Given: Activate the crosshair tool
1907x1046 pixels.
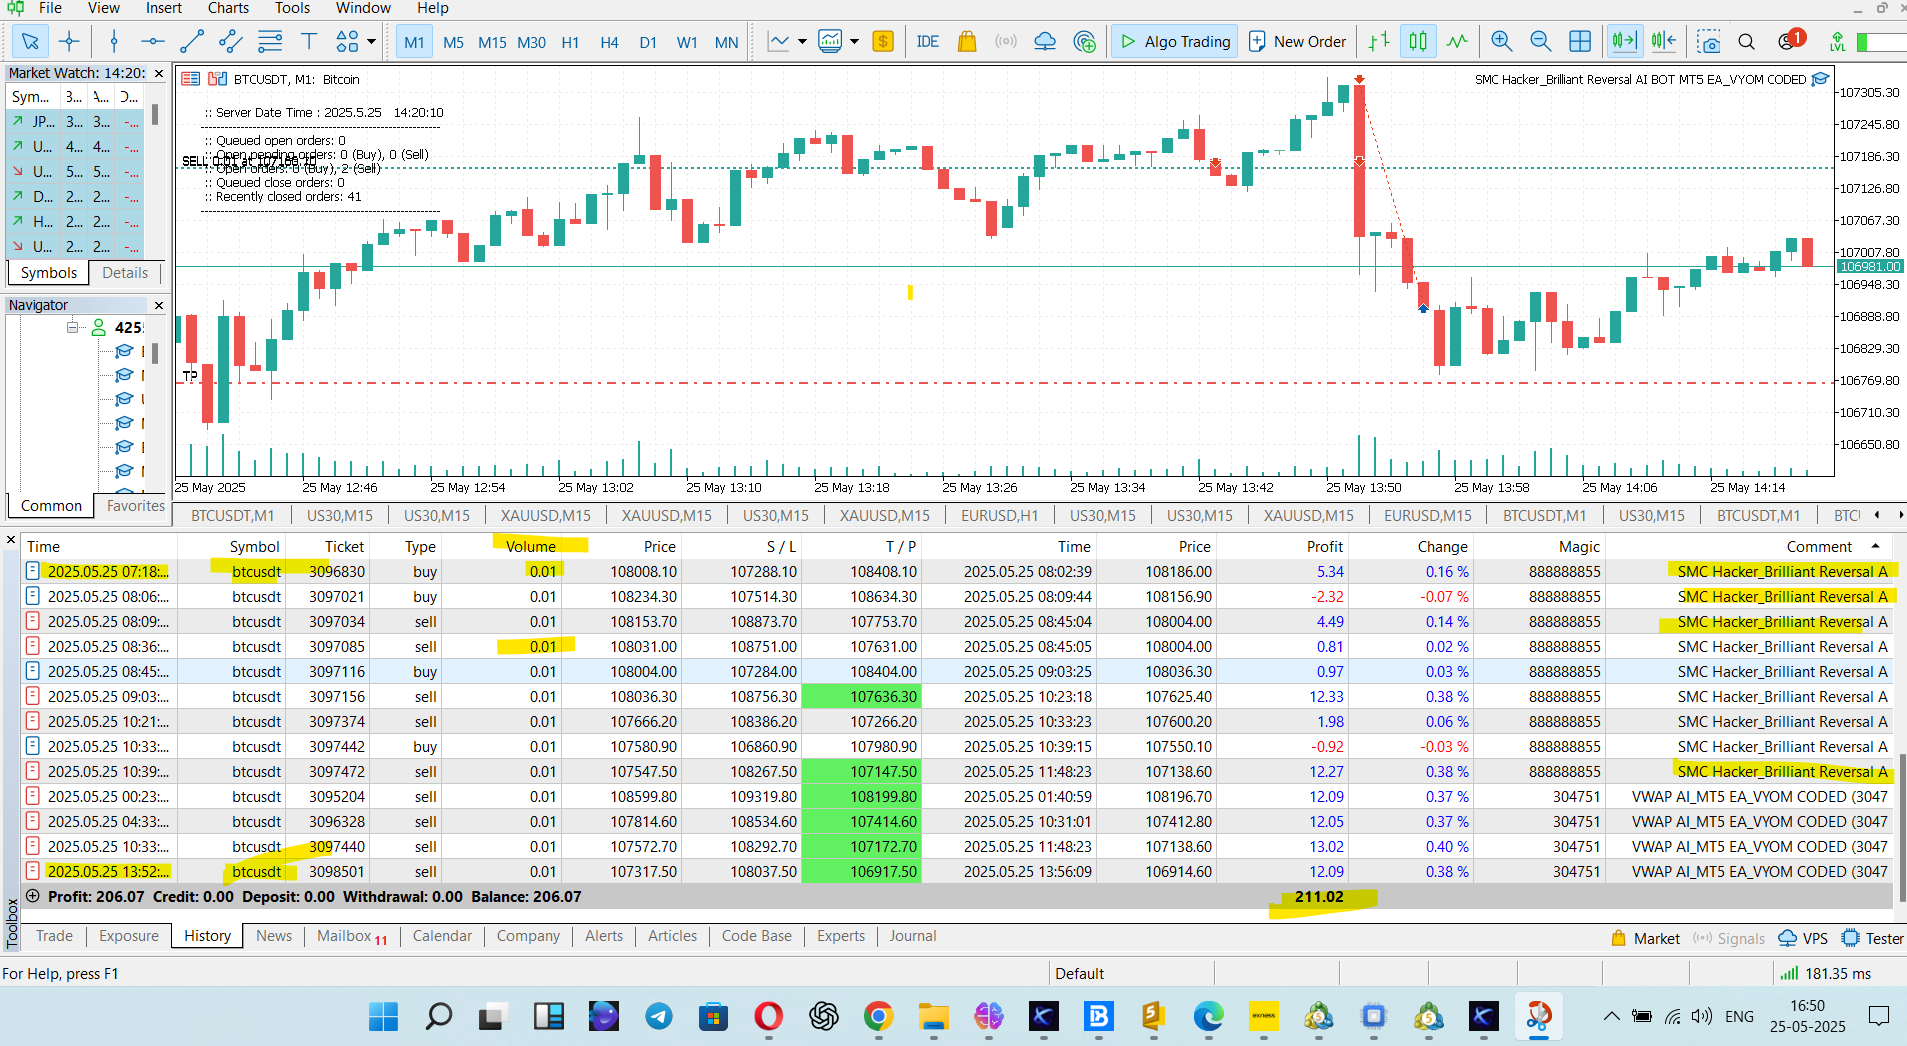Looking at the screenshot, I should [69, 42].
